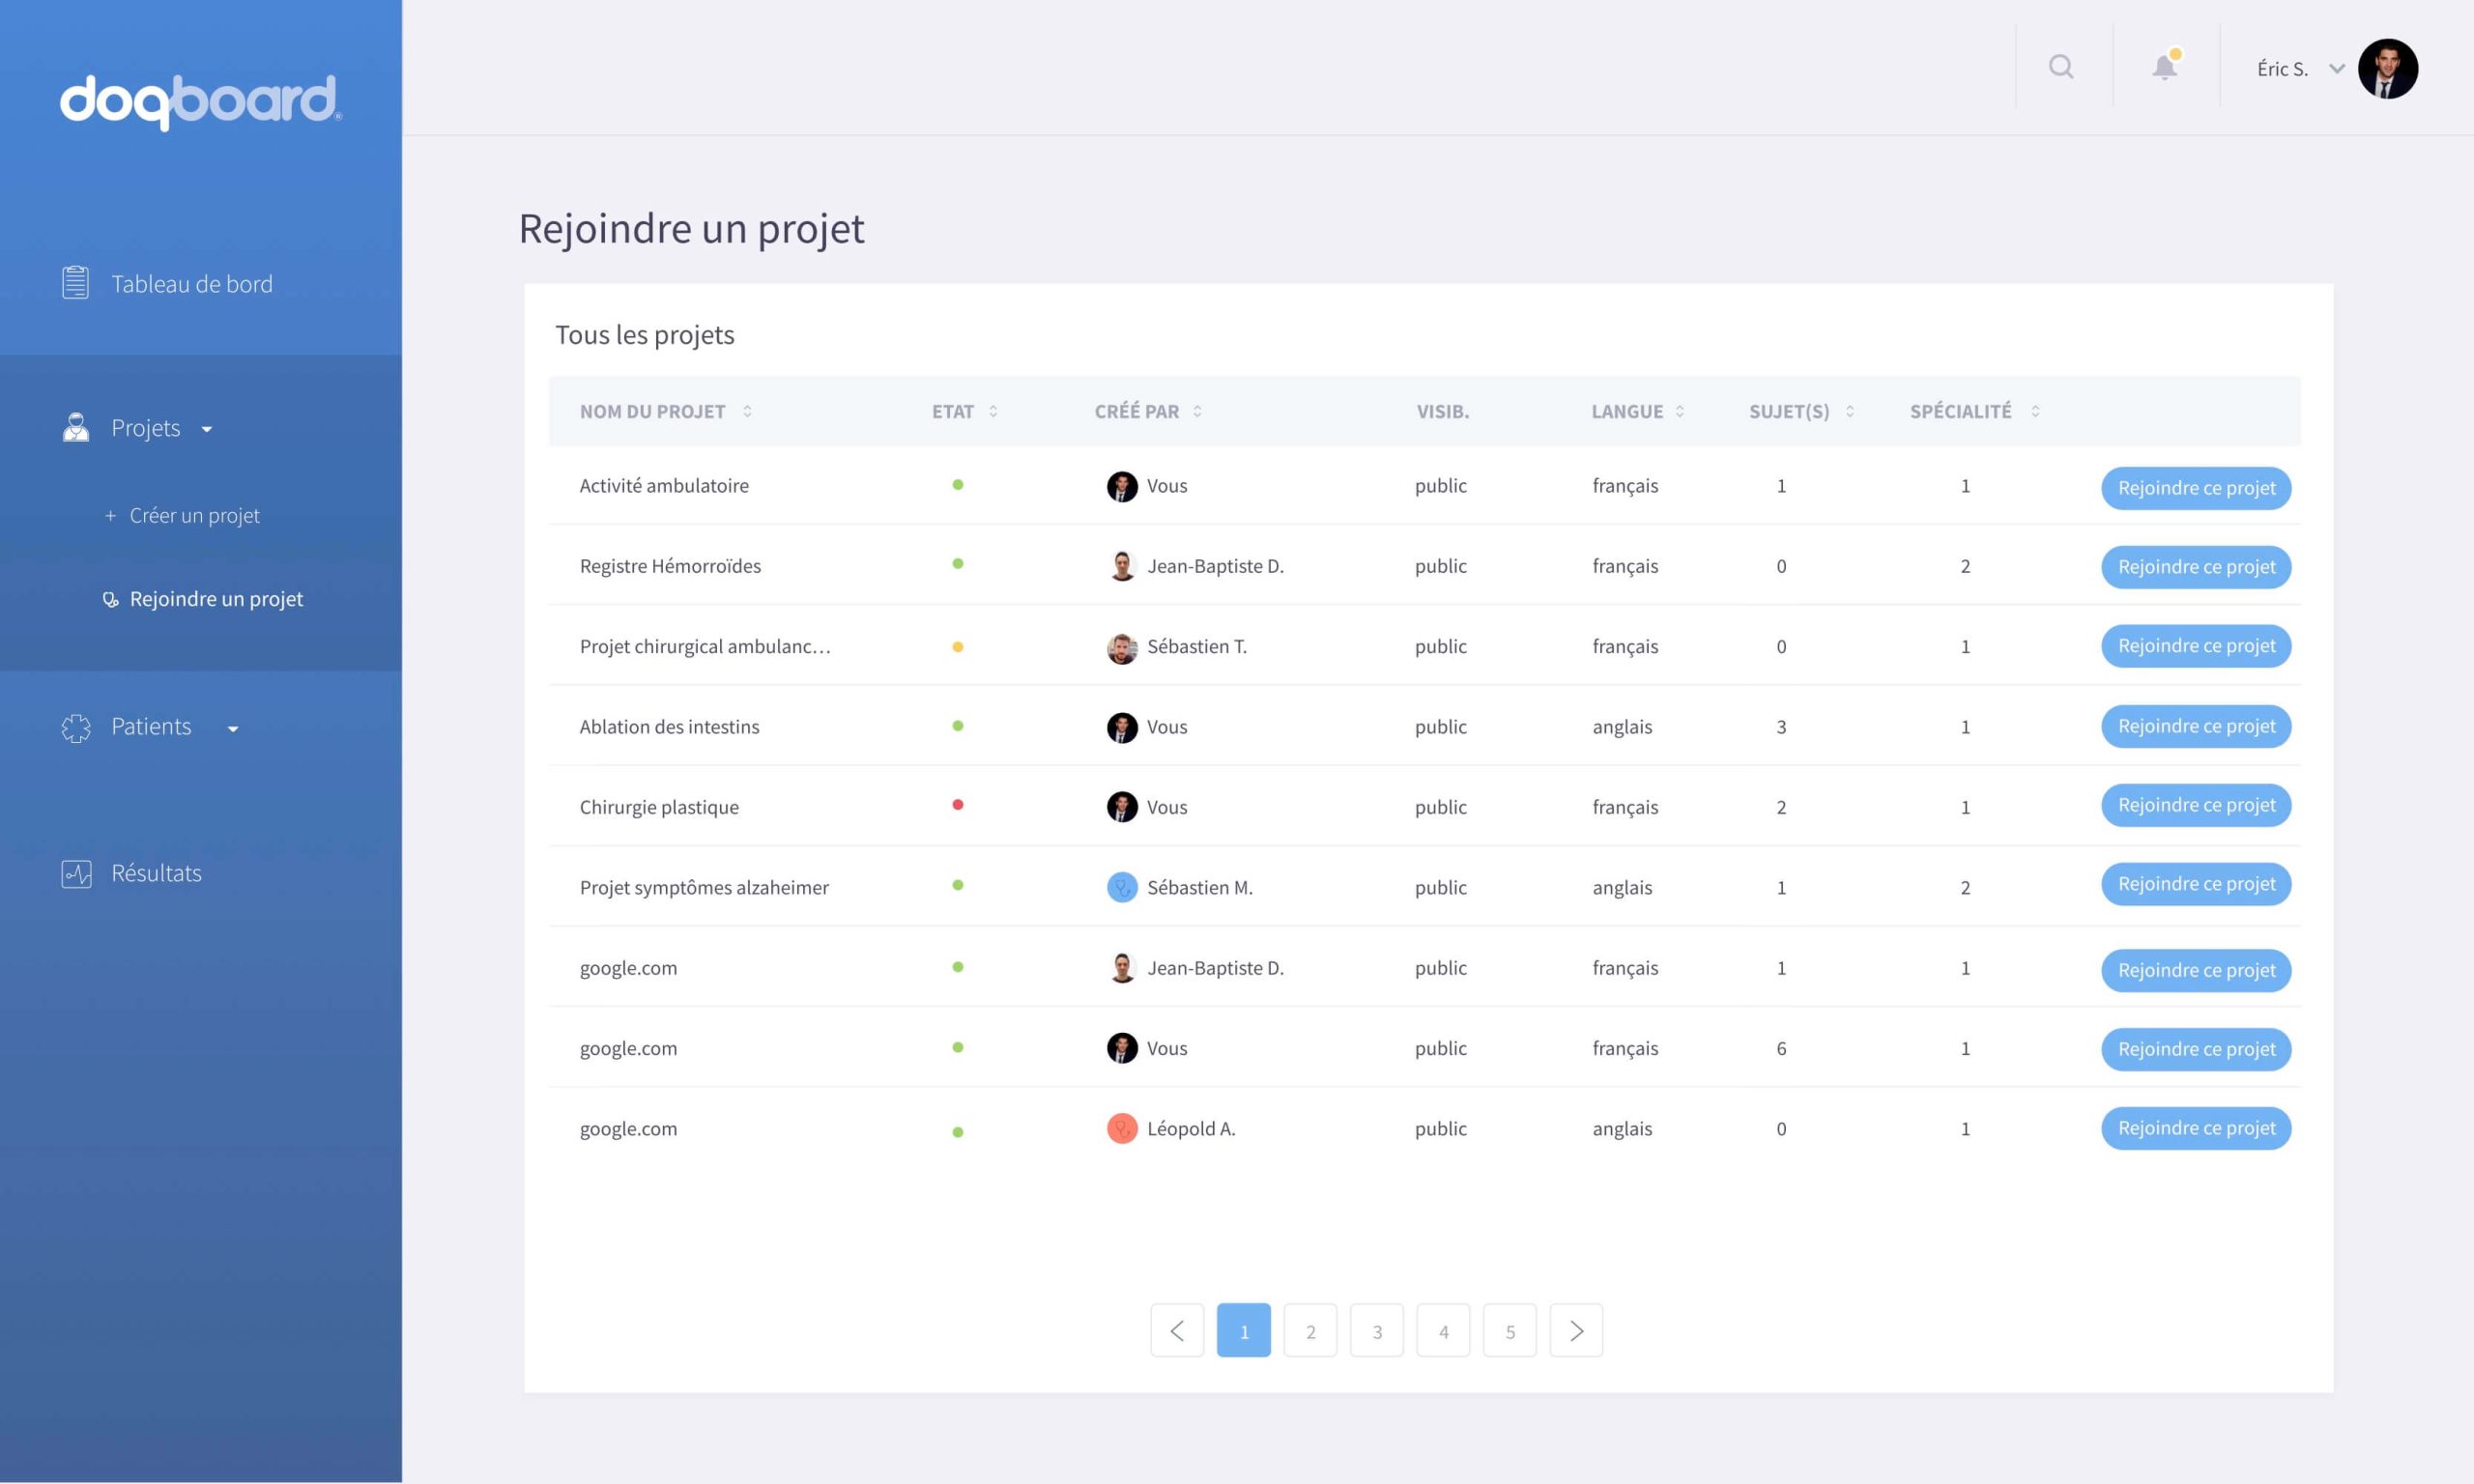This screenshot has width=2474, height=1484.
Task: Toggle the yellow status dot for Projet chirurgical
Action: (x=958, y=646)
